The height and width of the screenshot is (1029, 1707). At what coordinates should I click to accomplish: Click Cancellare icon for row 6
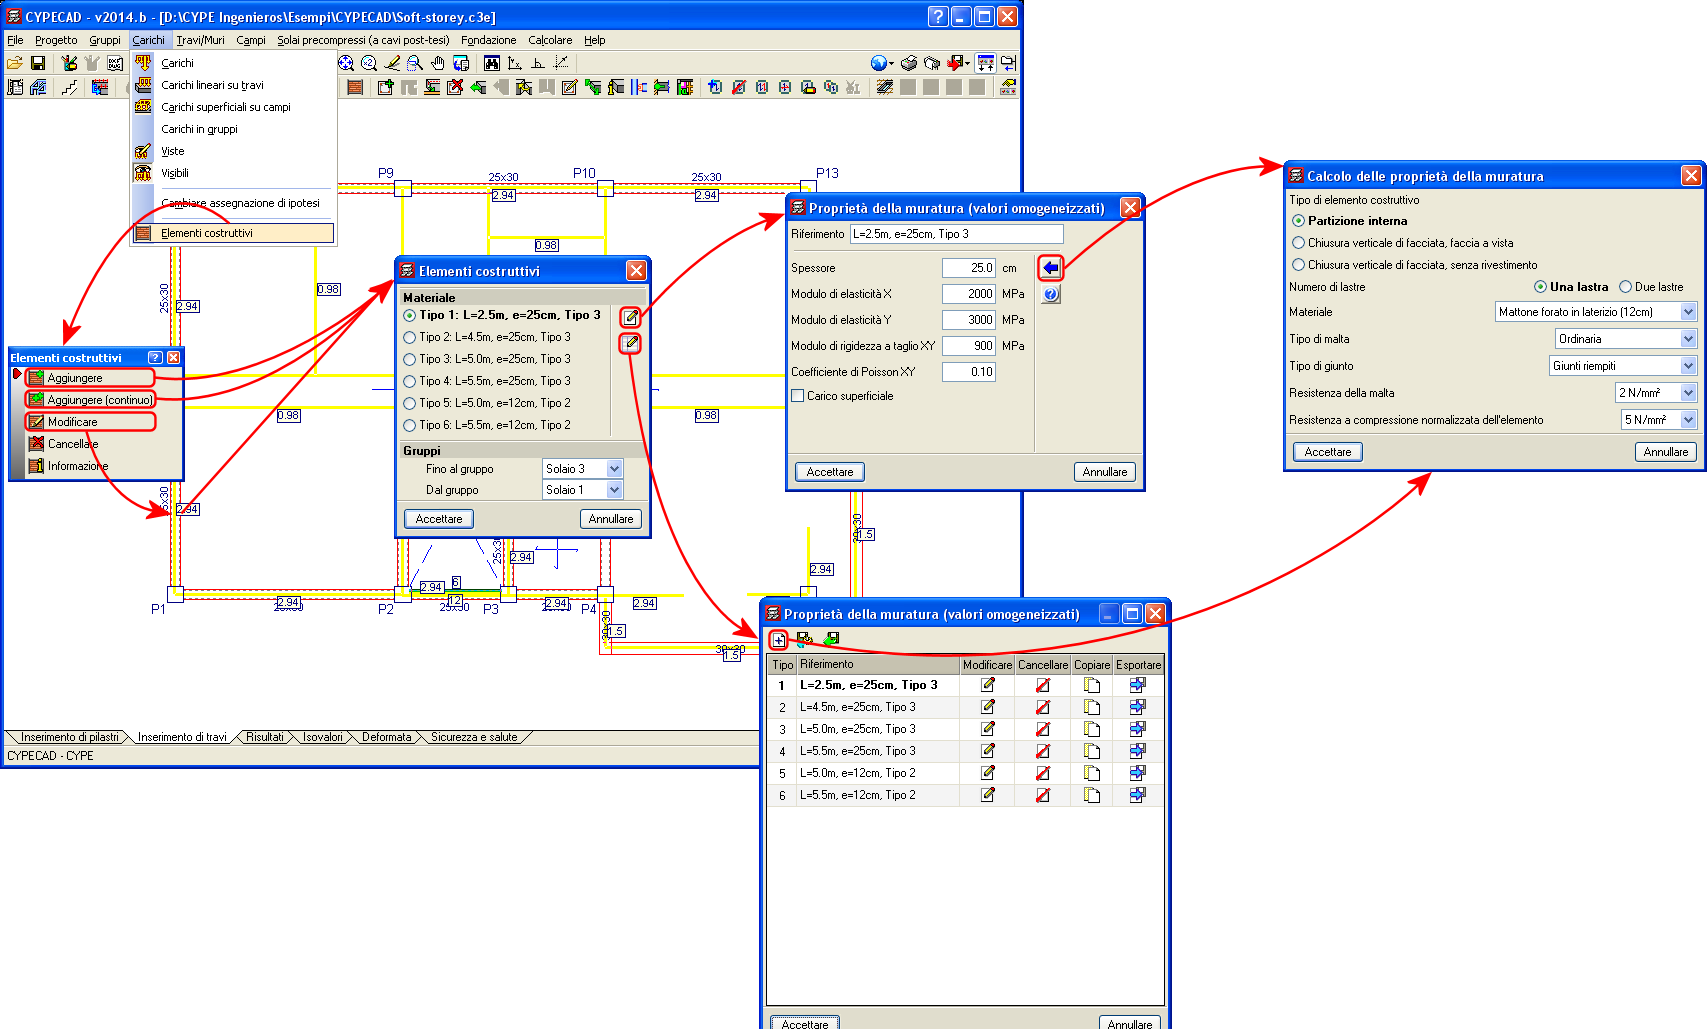(x=1042, y=795)
